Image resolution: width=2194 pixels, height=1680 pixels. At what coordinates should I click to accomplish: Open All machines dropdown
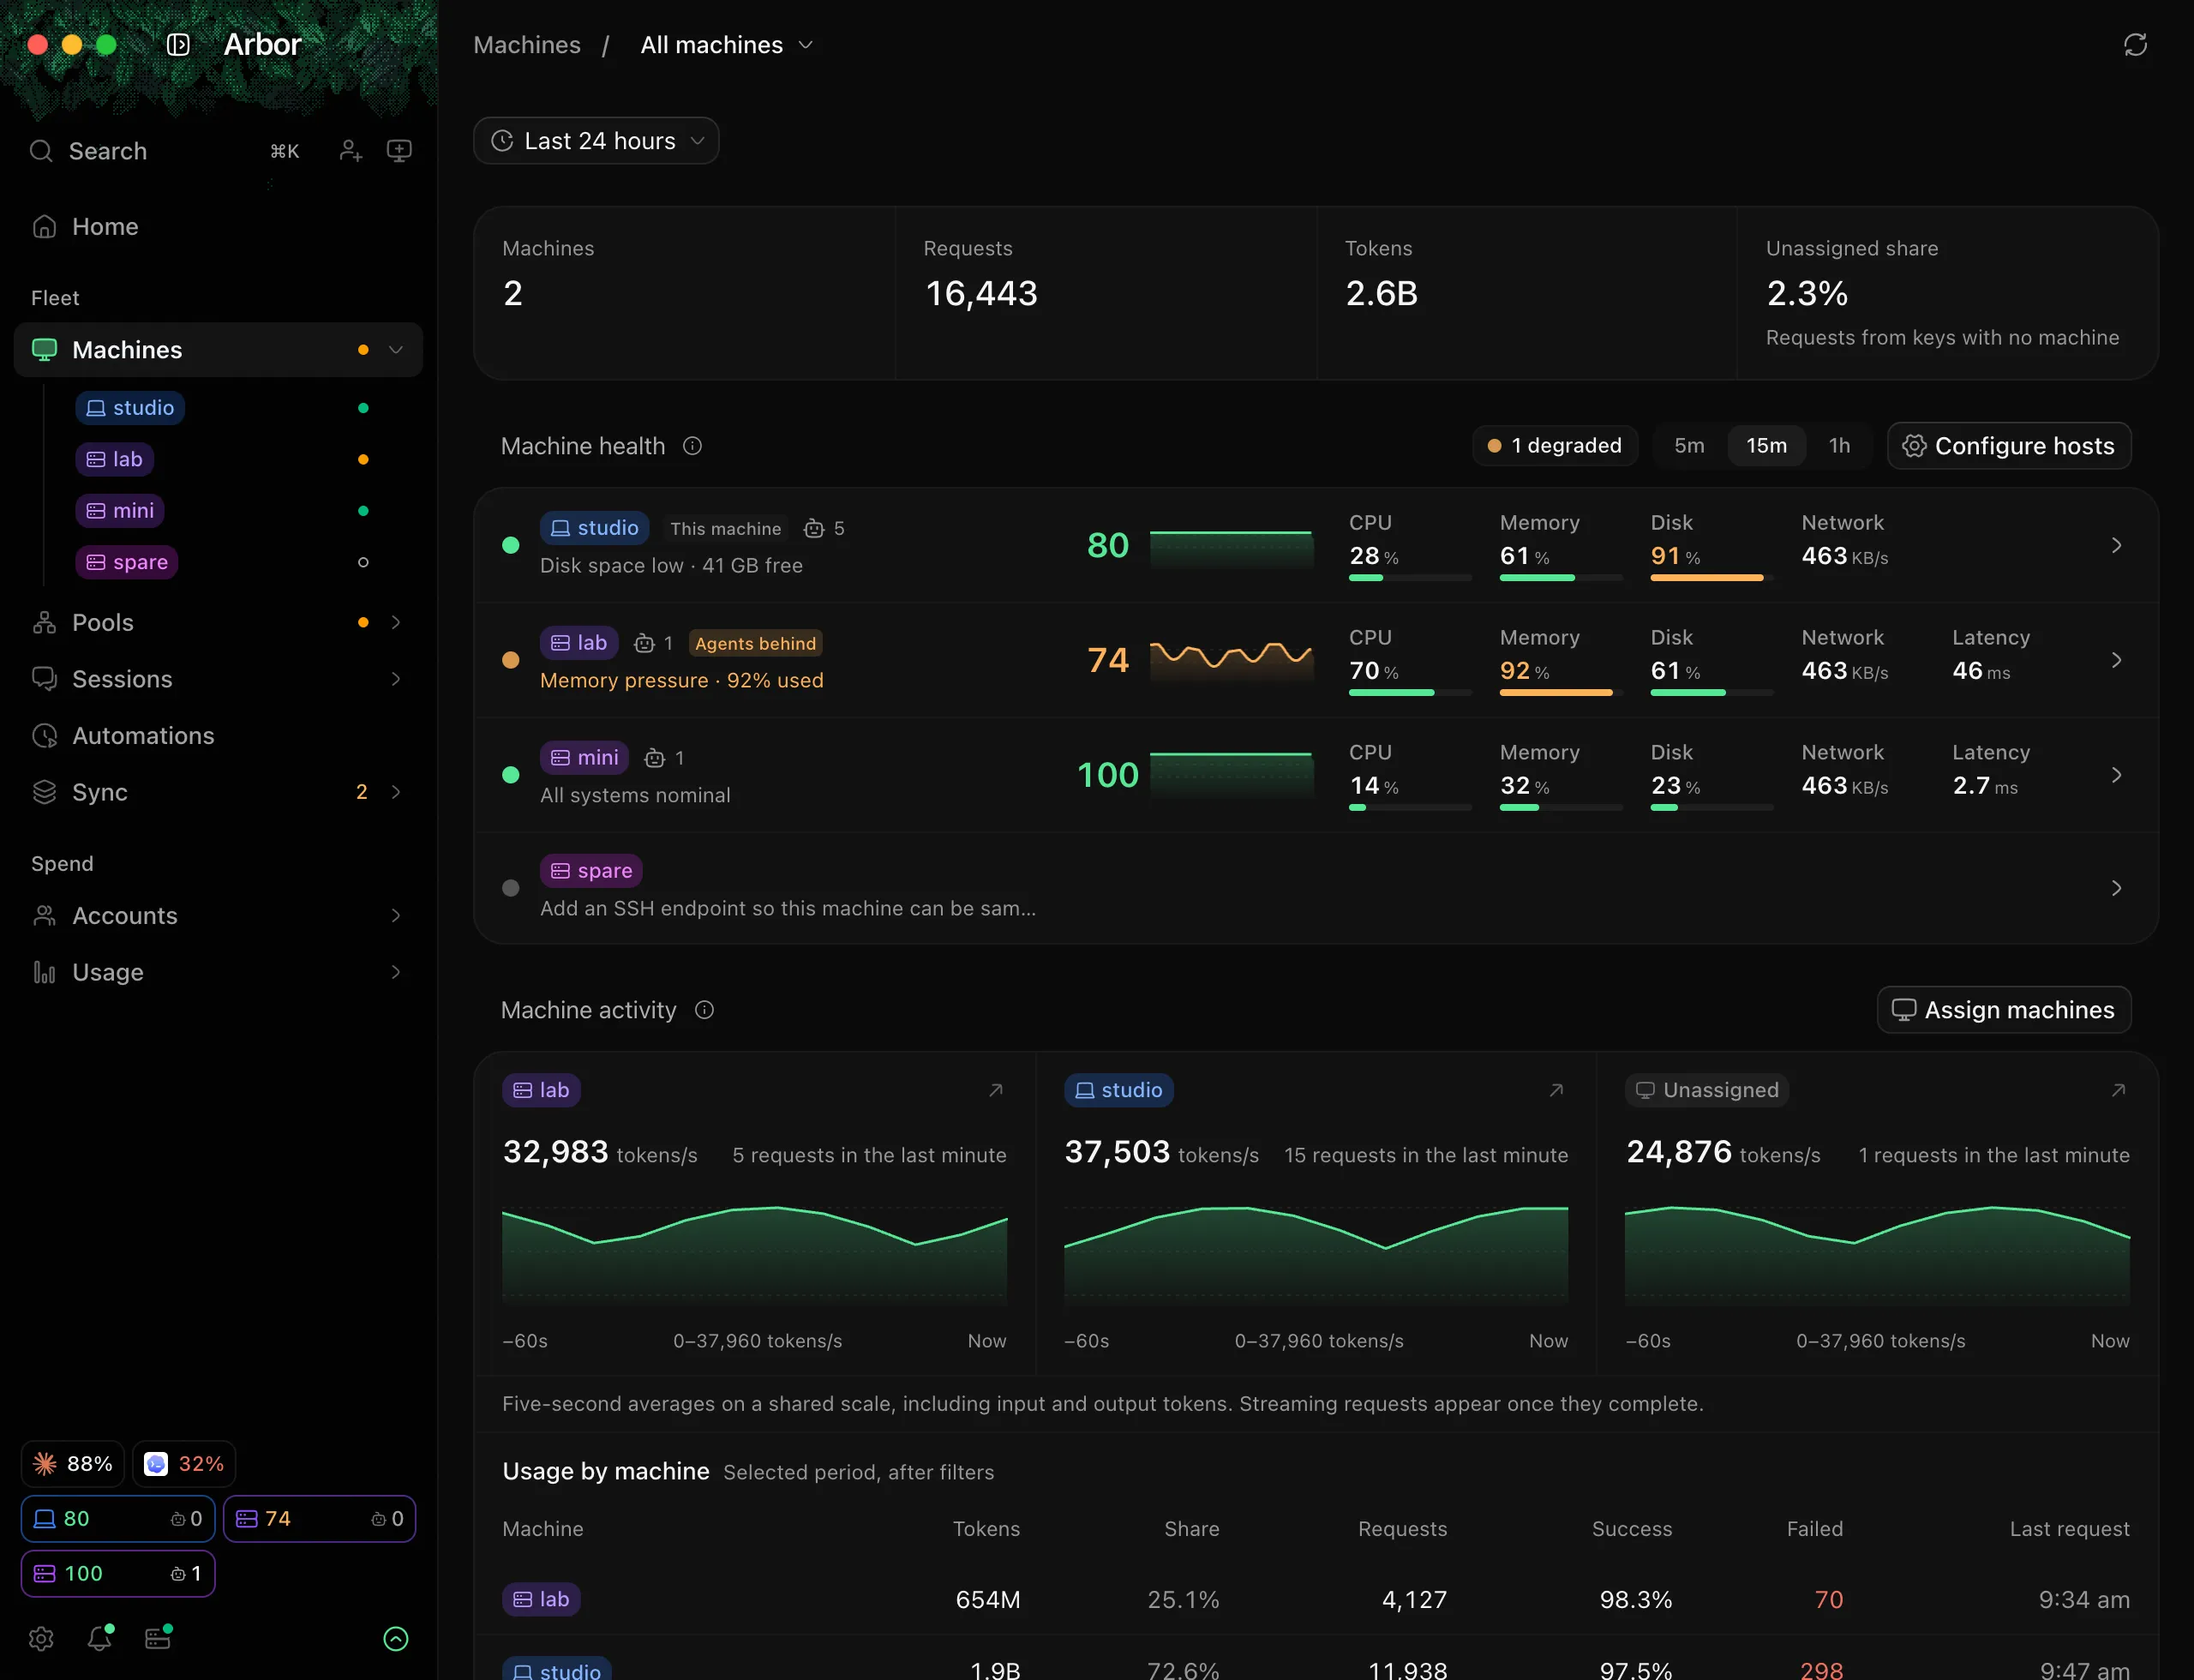click(x=727, y=45)
